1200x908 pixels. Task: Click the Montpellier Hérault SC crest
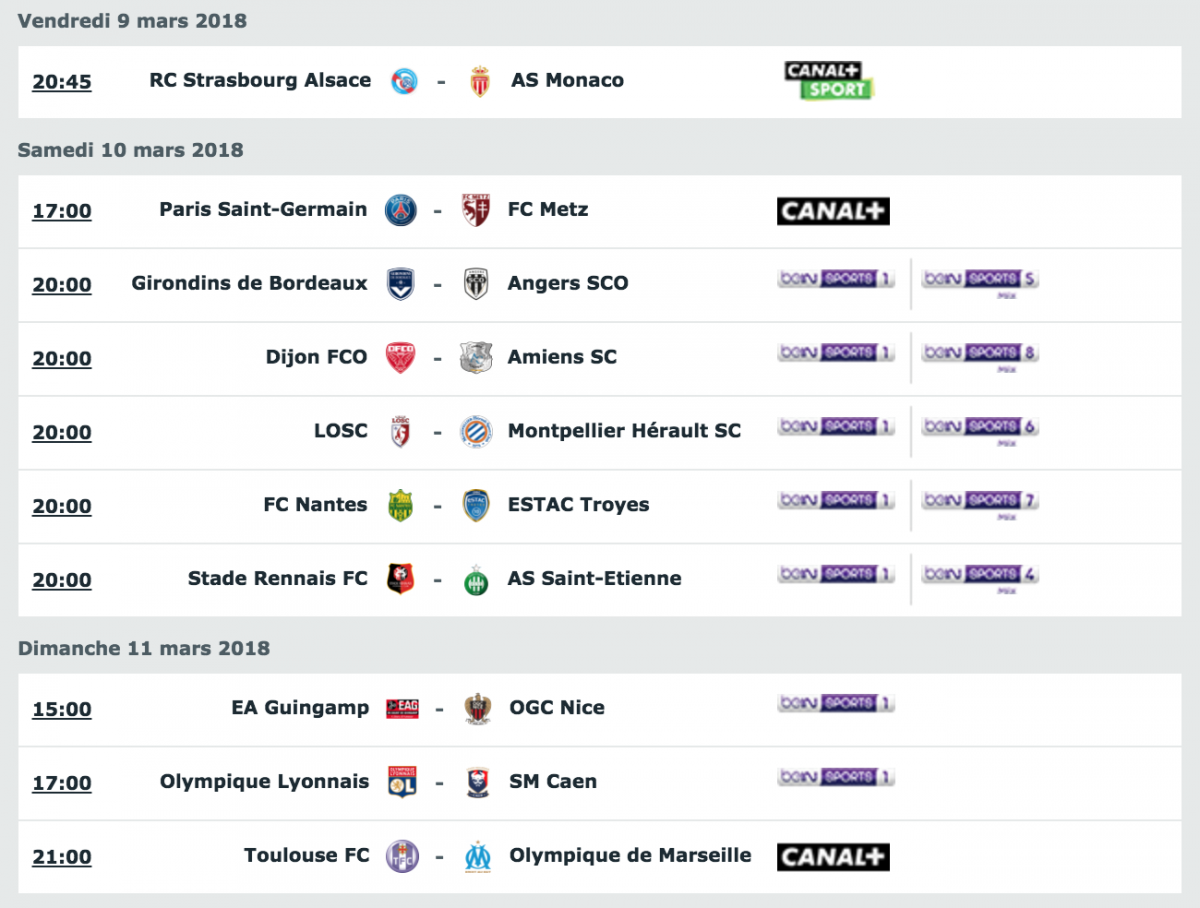[475, 432]
